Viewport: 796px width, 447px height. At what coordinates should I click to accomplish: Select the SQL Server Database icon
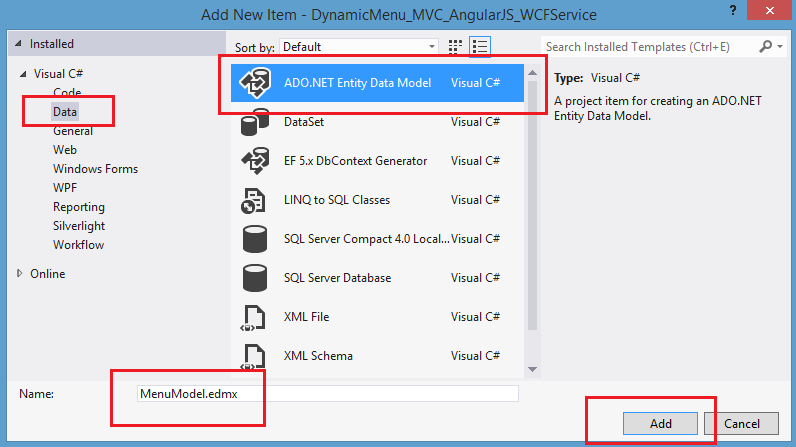click(x=252, y=278)
